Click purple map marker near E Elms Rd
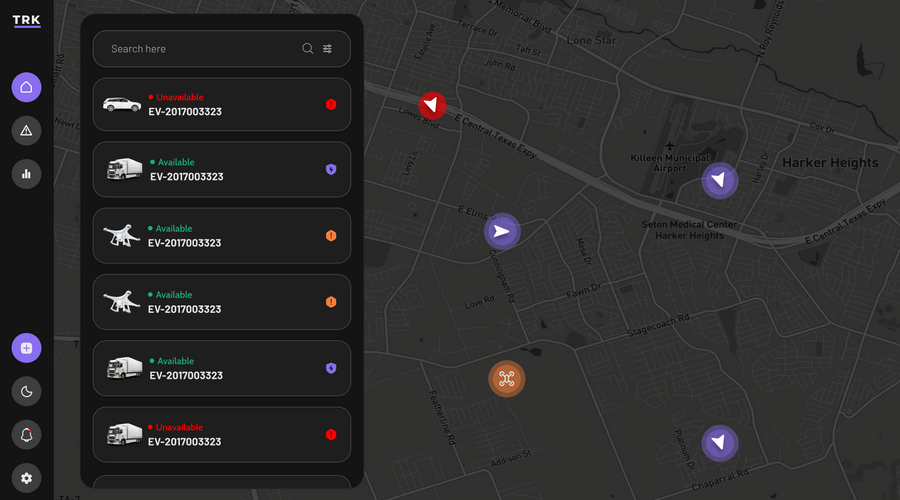This screenshot has height=500, width=900. [502, 231]
